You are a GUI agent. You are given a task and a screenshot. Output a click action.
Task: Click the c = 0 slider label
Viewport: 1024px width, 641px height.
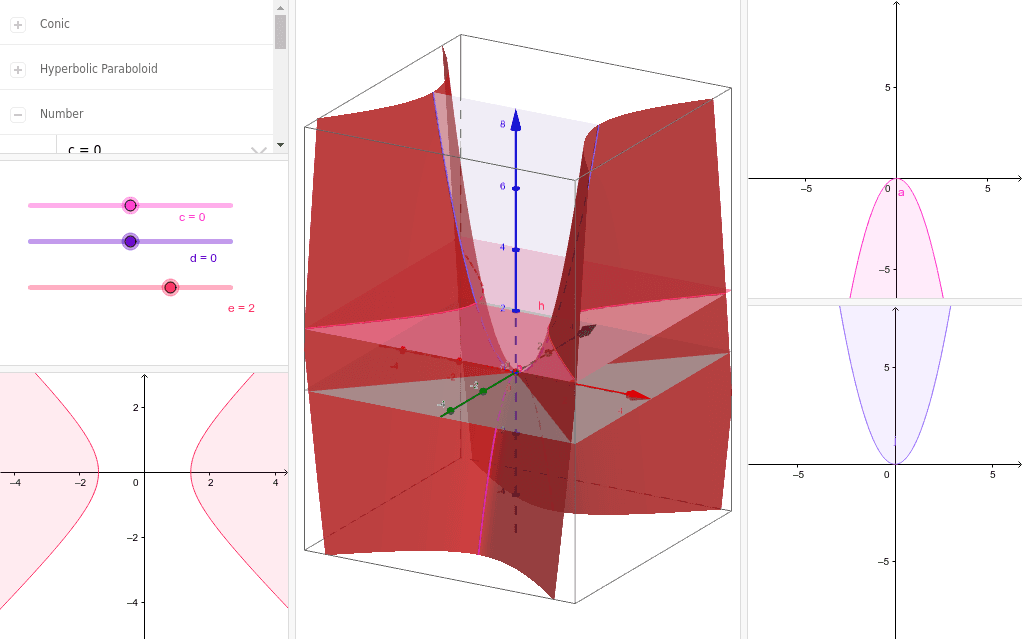[x=192, y=217]
